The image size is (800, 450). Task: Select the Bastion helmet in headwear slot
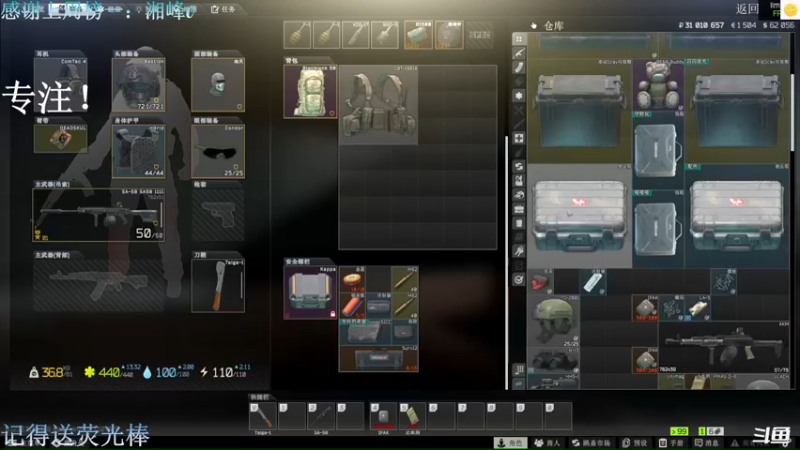[138, 84]
